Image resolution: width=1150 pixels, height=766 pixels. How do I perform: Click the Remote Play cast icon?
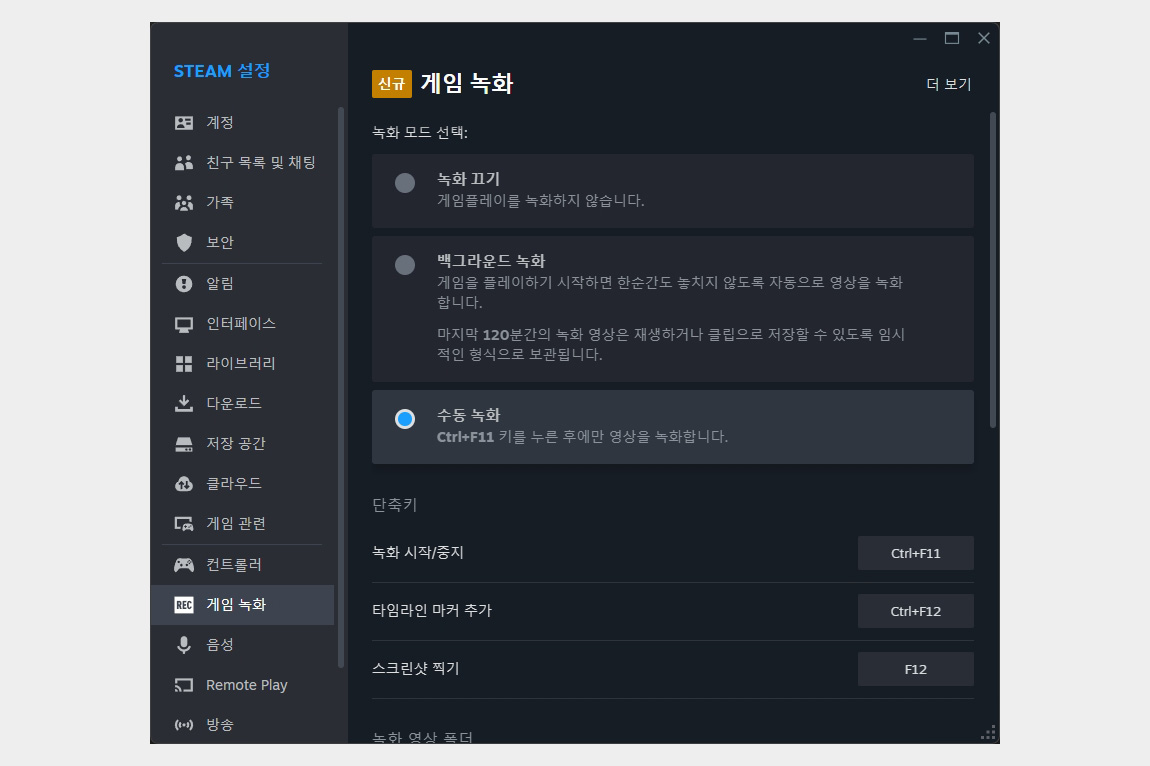(x=184, y=685)
